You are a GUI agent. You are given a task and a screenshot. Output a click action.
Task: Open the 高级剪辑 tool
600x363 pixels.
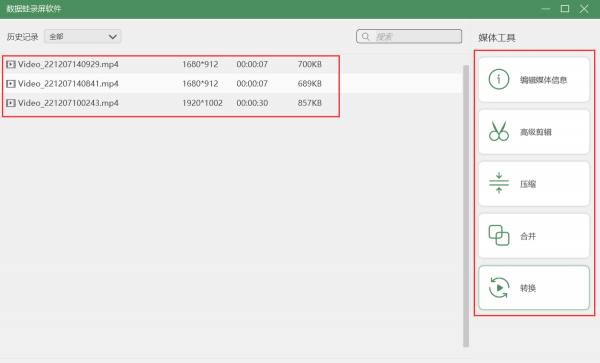point(534,132)
